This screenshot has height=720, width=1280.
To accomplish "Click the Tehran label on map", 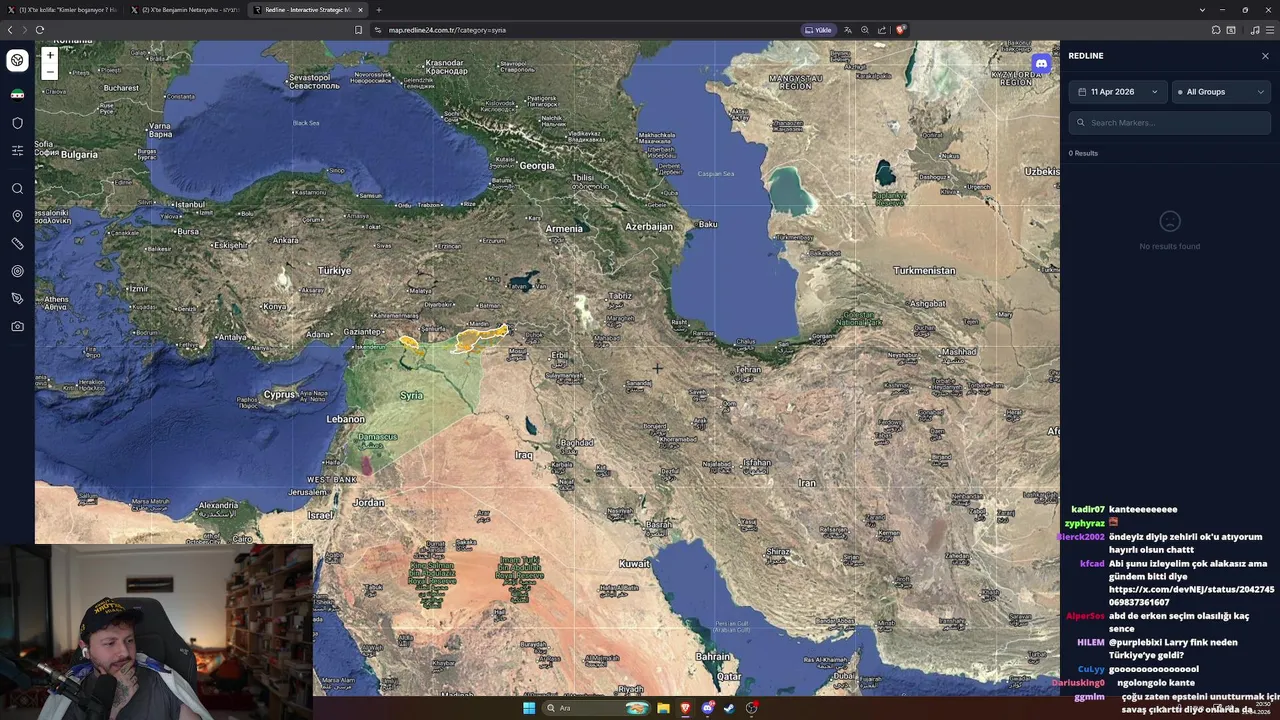I will [748, 369].
